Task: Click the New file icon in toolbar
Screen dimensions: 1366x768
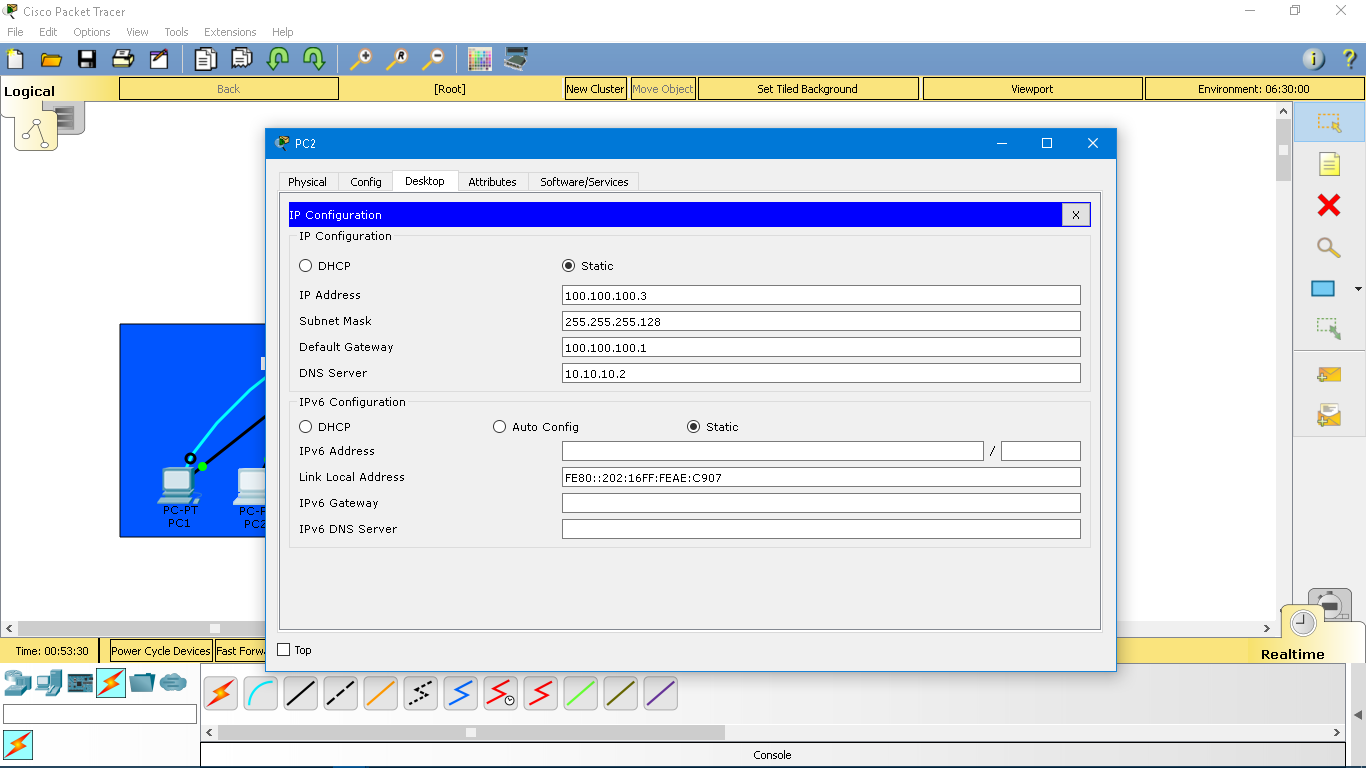Action: coord(15,59)
